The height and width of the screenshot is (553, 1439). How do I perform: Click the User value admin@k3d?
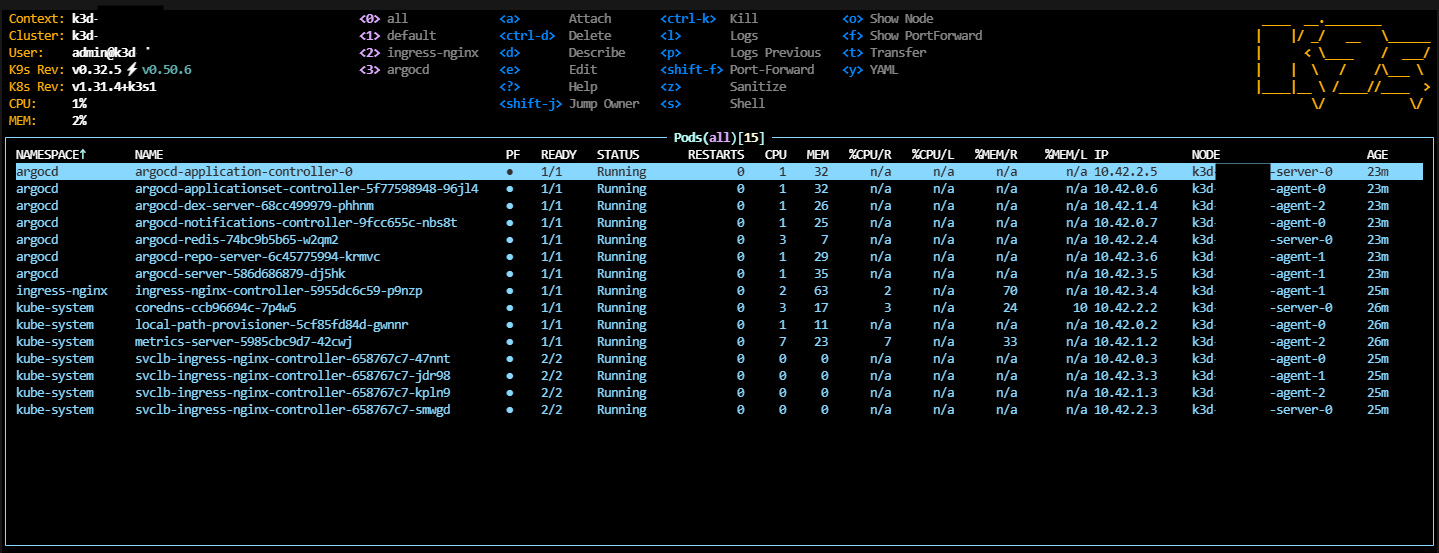point(104,53)
